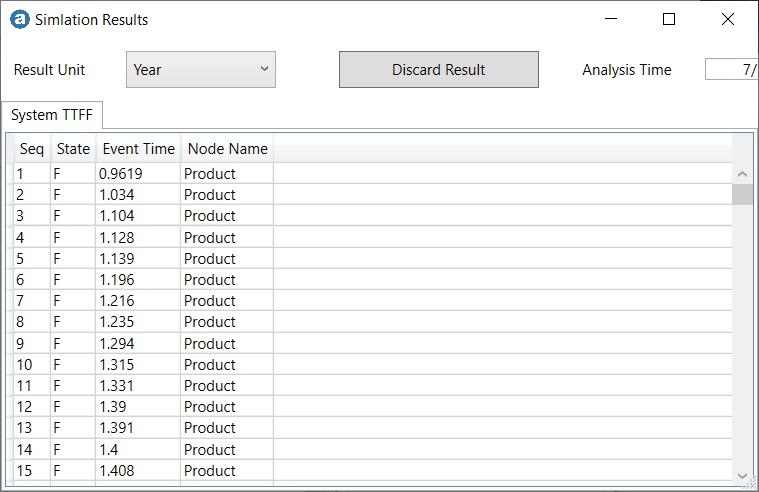Click the Discard Result button

(438, 70)
